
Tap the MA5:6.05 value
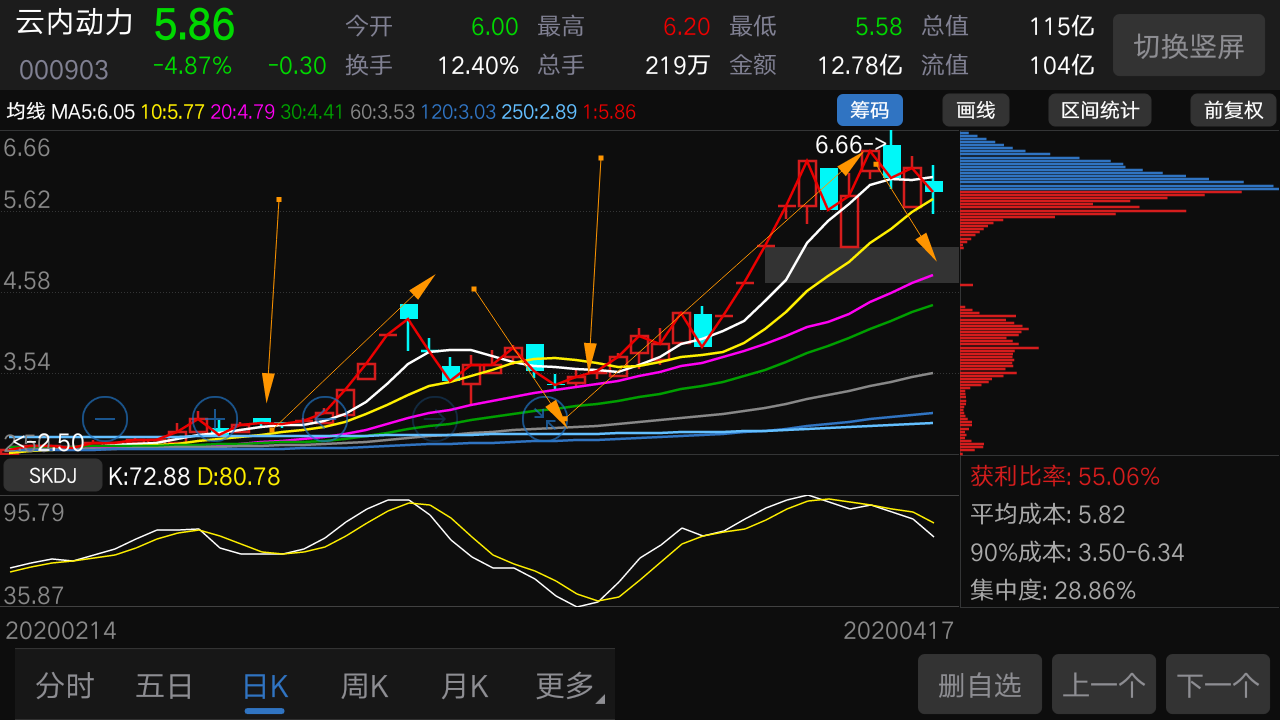coord(93,111)
